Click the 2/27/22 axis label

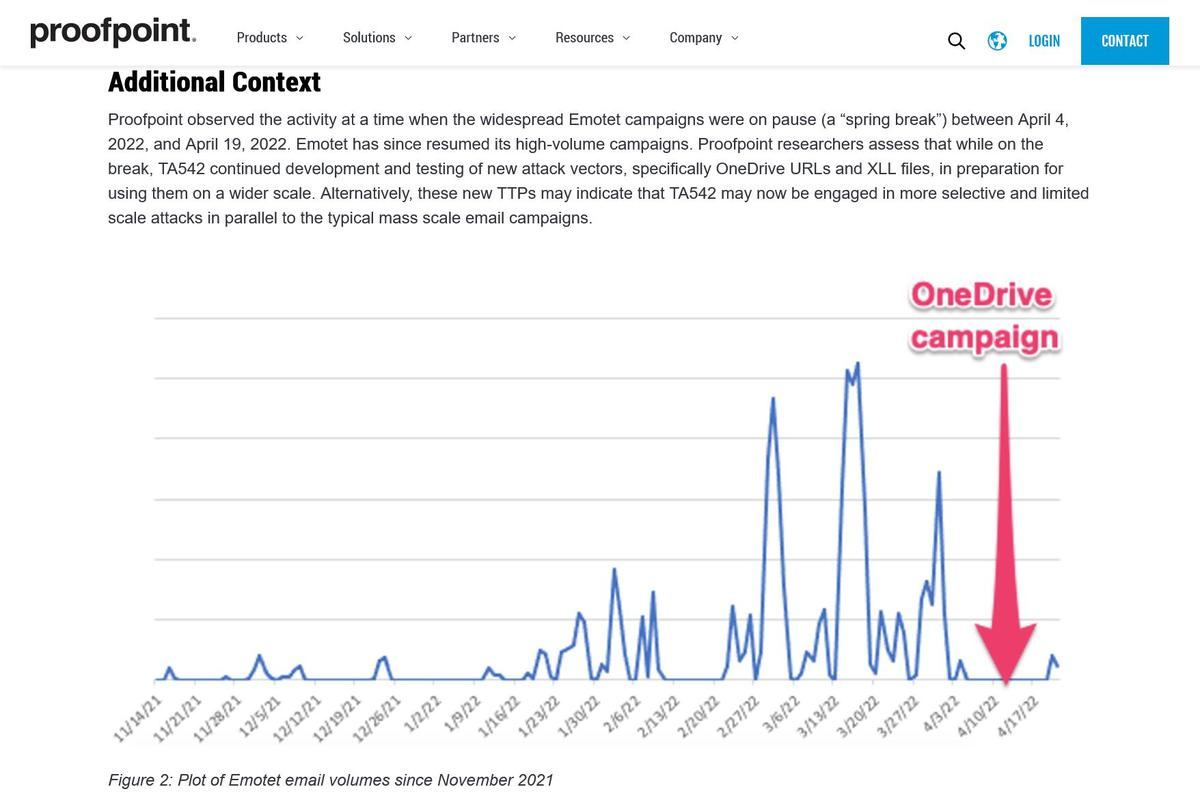(x=738, y=718)
